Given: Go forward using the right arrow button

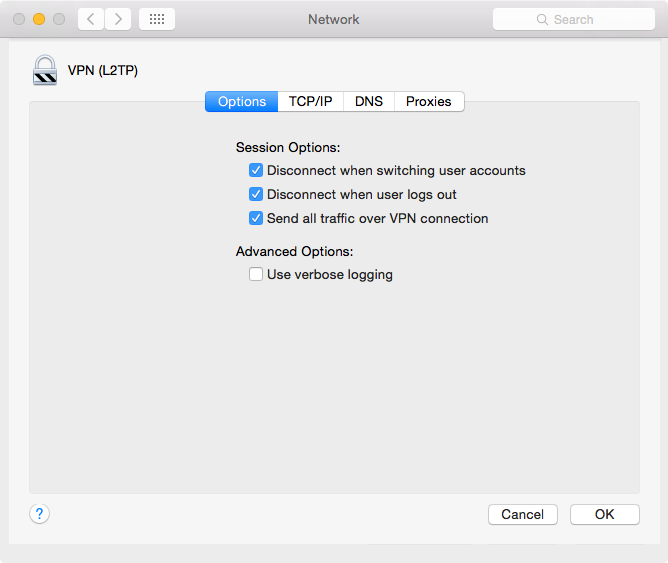Looking at the screenshot, I should click(x=118, y=19).
